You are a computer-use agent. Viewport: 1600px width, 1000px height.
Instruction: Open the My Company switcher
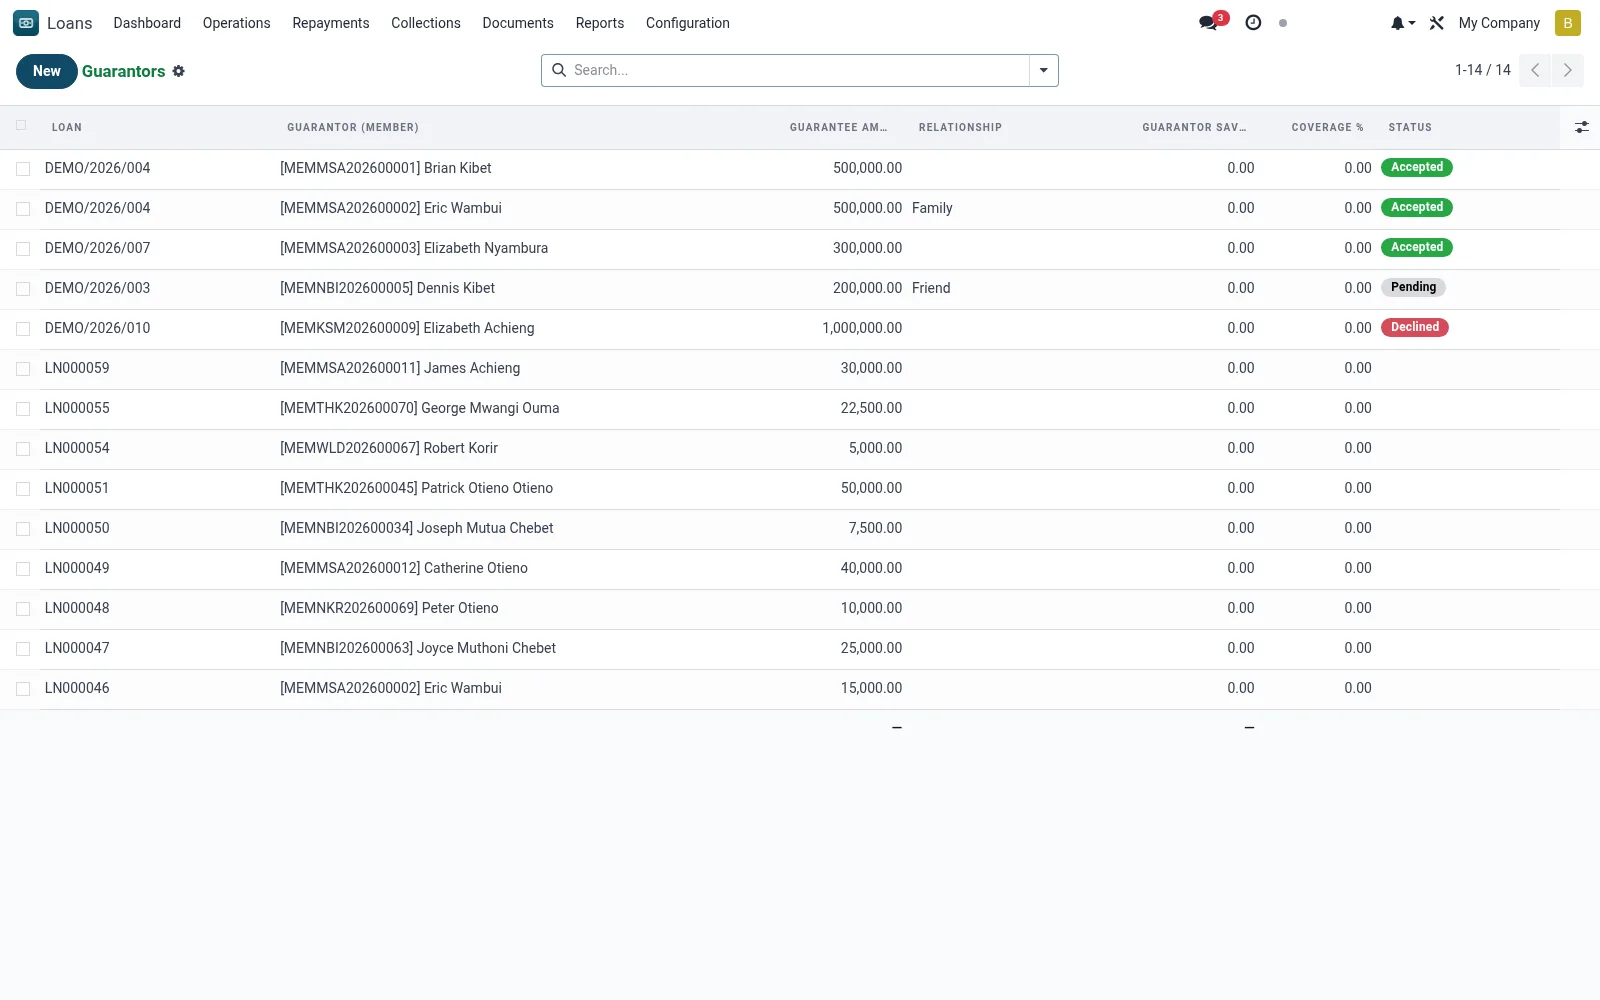[1499, 23]
